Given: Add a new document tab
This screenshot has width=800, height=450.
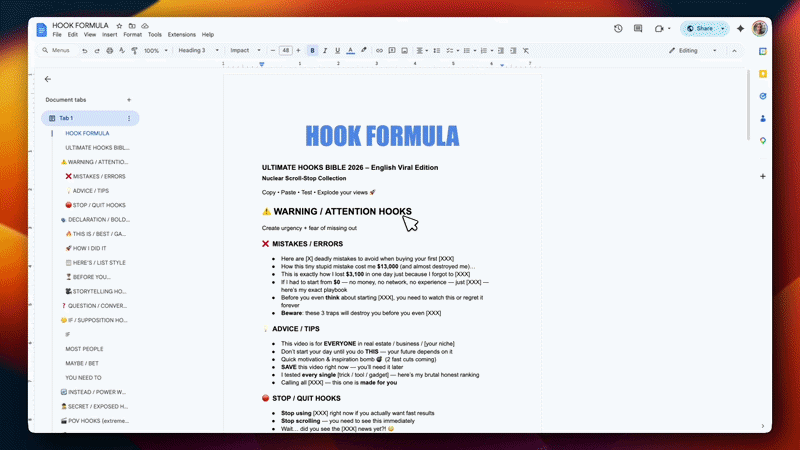Looking at the screenshot, I should pos(128,100).
